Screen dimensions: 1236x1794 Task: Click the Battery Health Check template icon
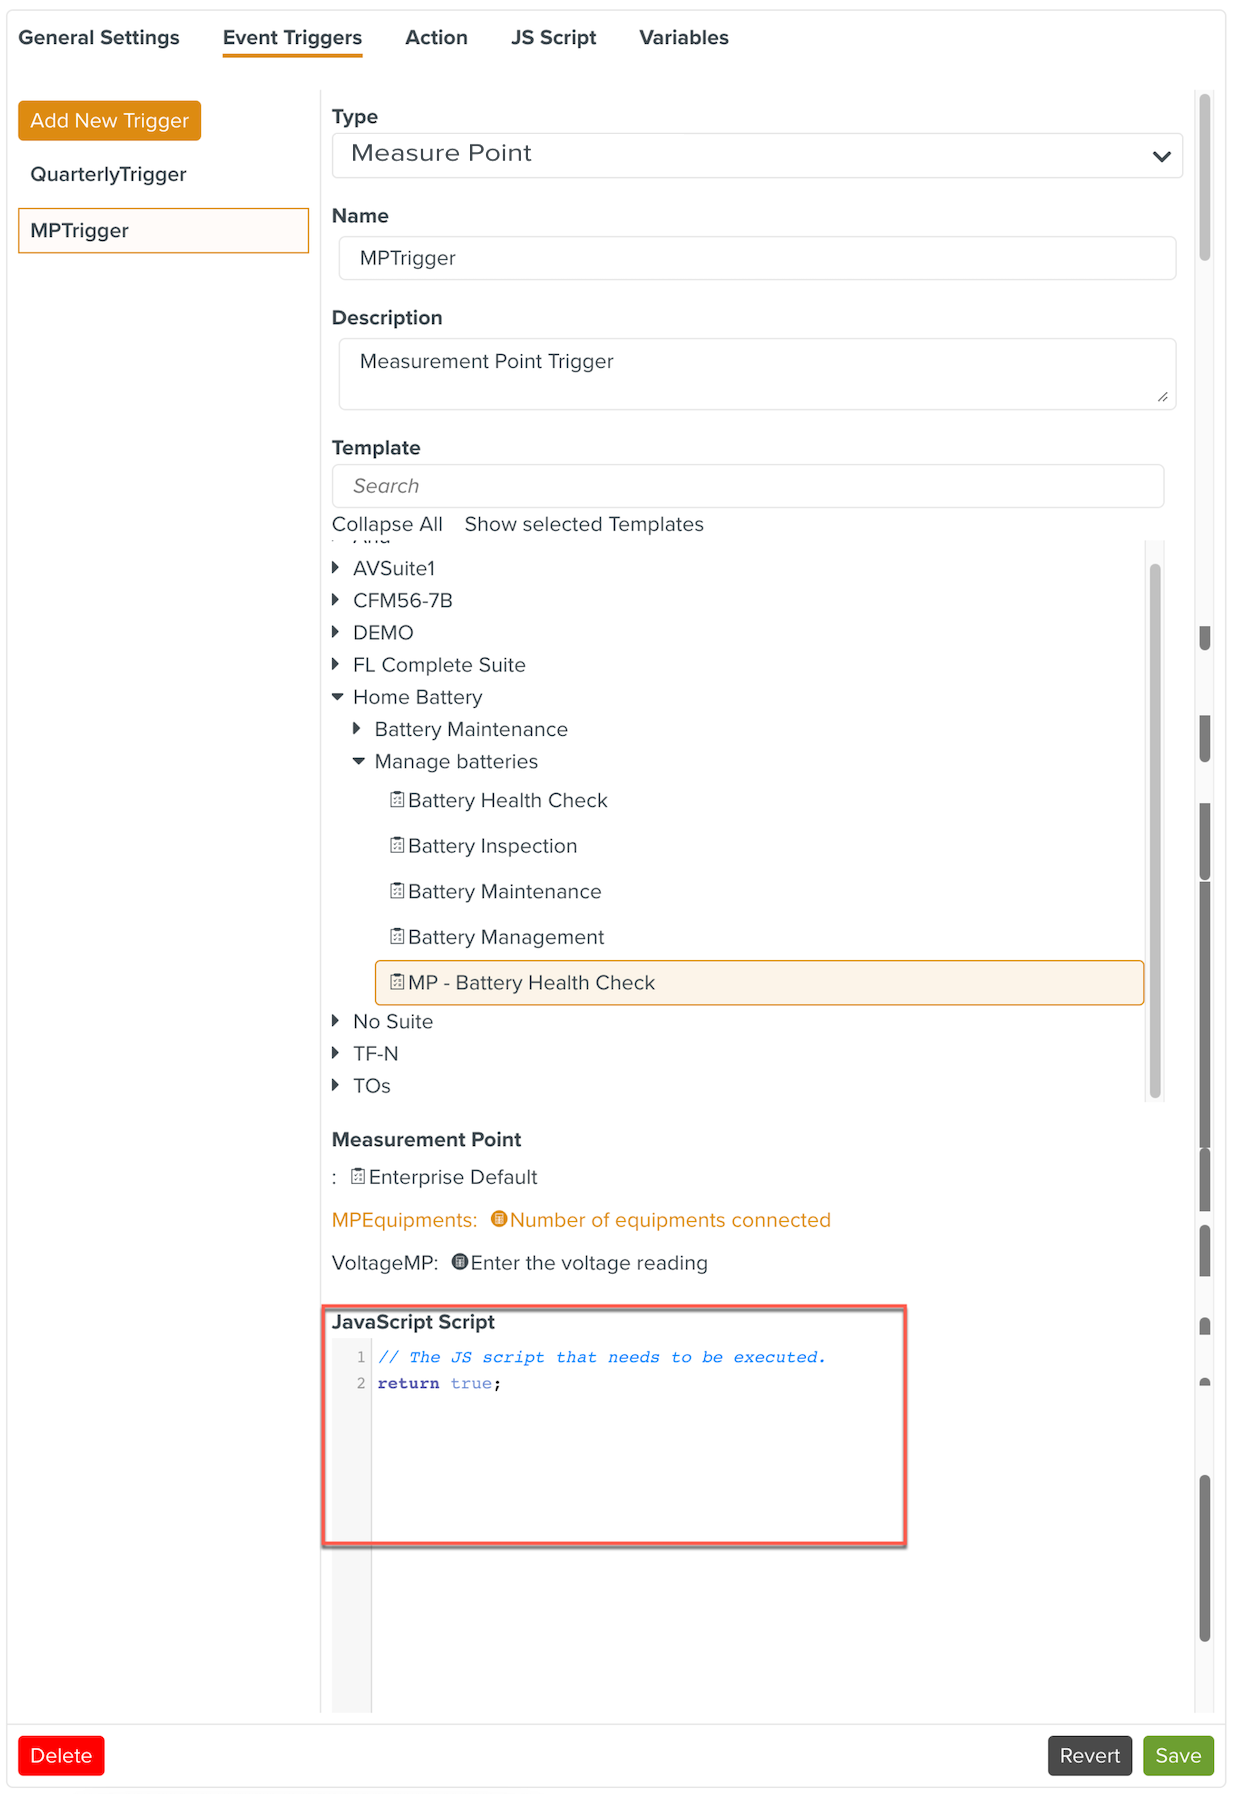point(397,800)
